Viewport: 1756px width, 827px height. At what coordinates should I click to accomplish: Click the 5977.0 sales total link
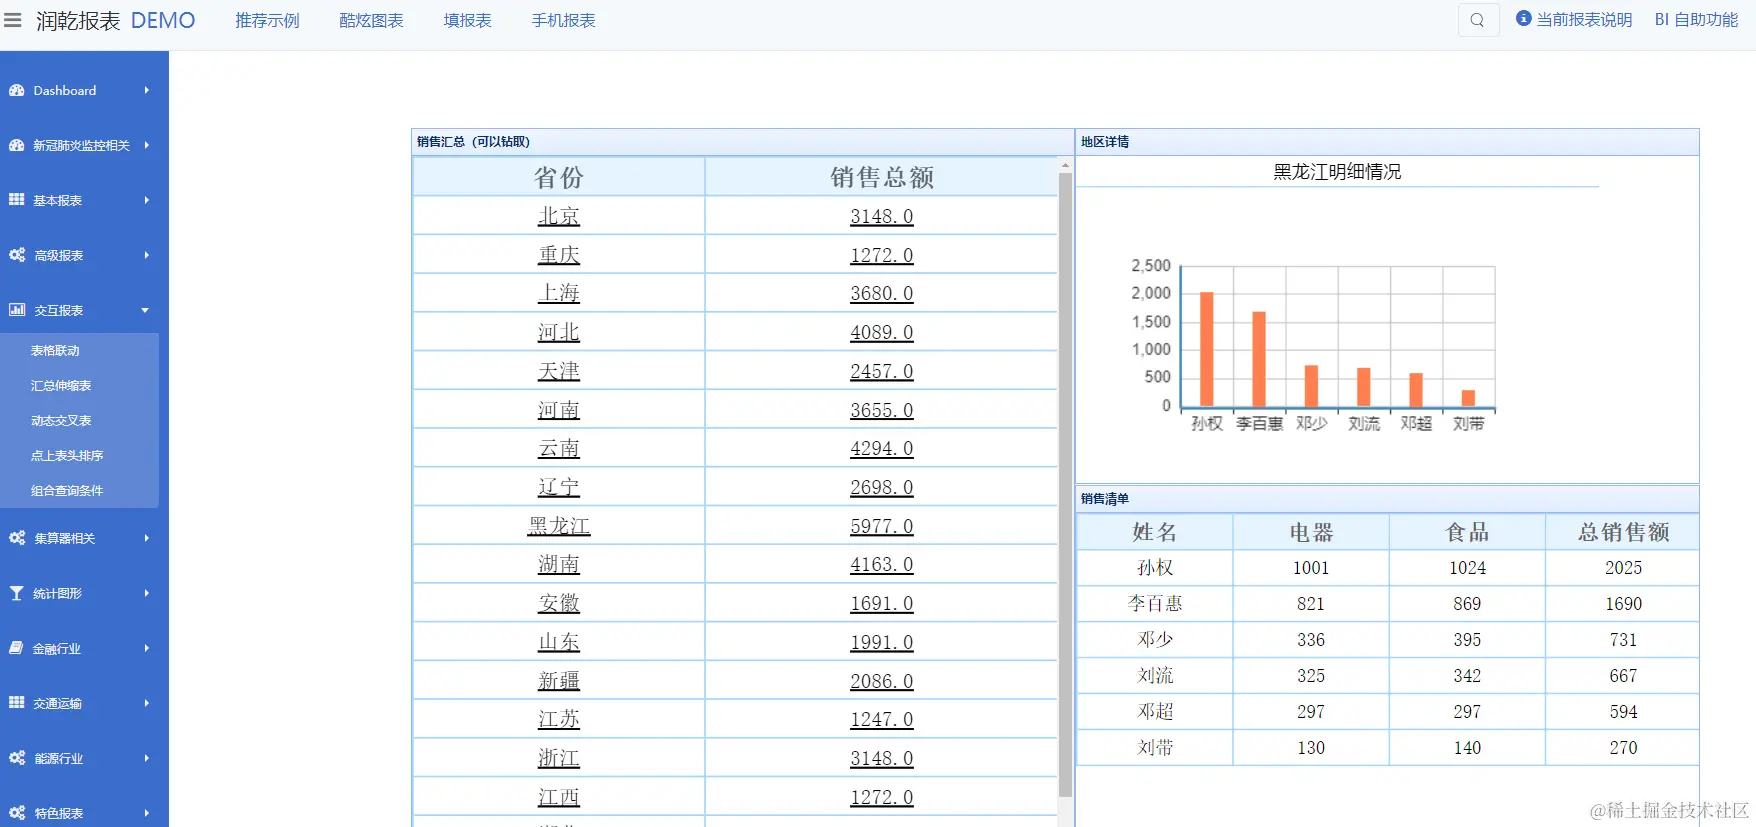(881, 526)
